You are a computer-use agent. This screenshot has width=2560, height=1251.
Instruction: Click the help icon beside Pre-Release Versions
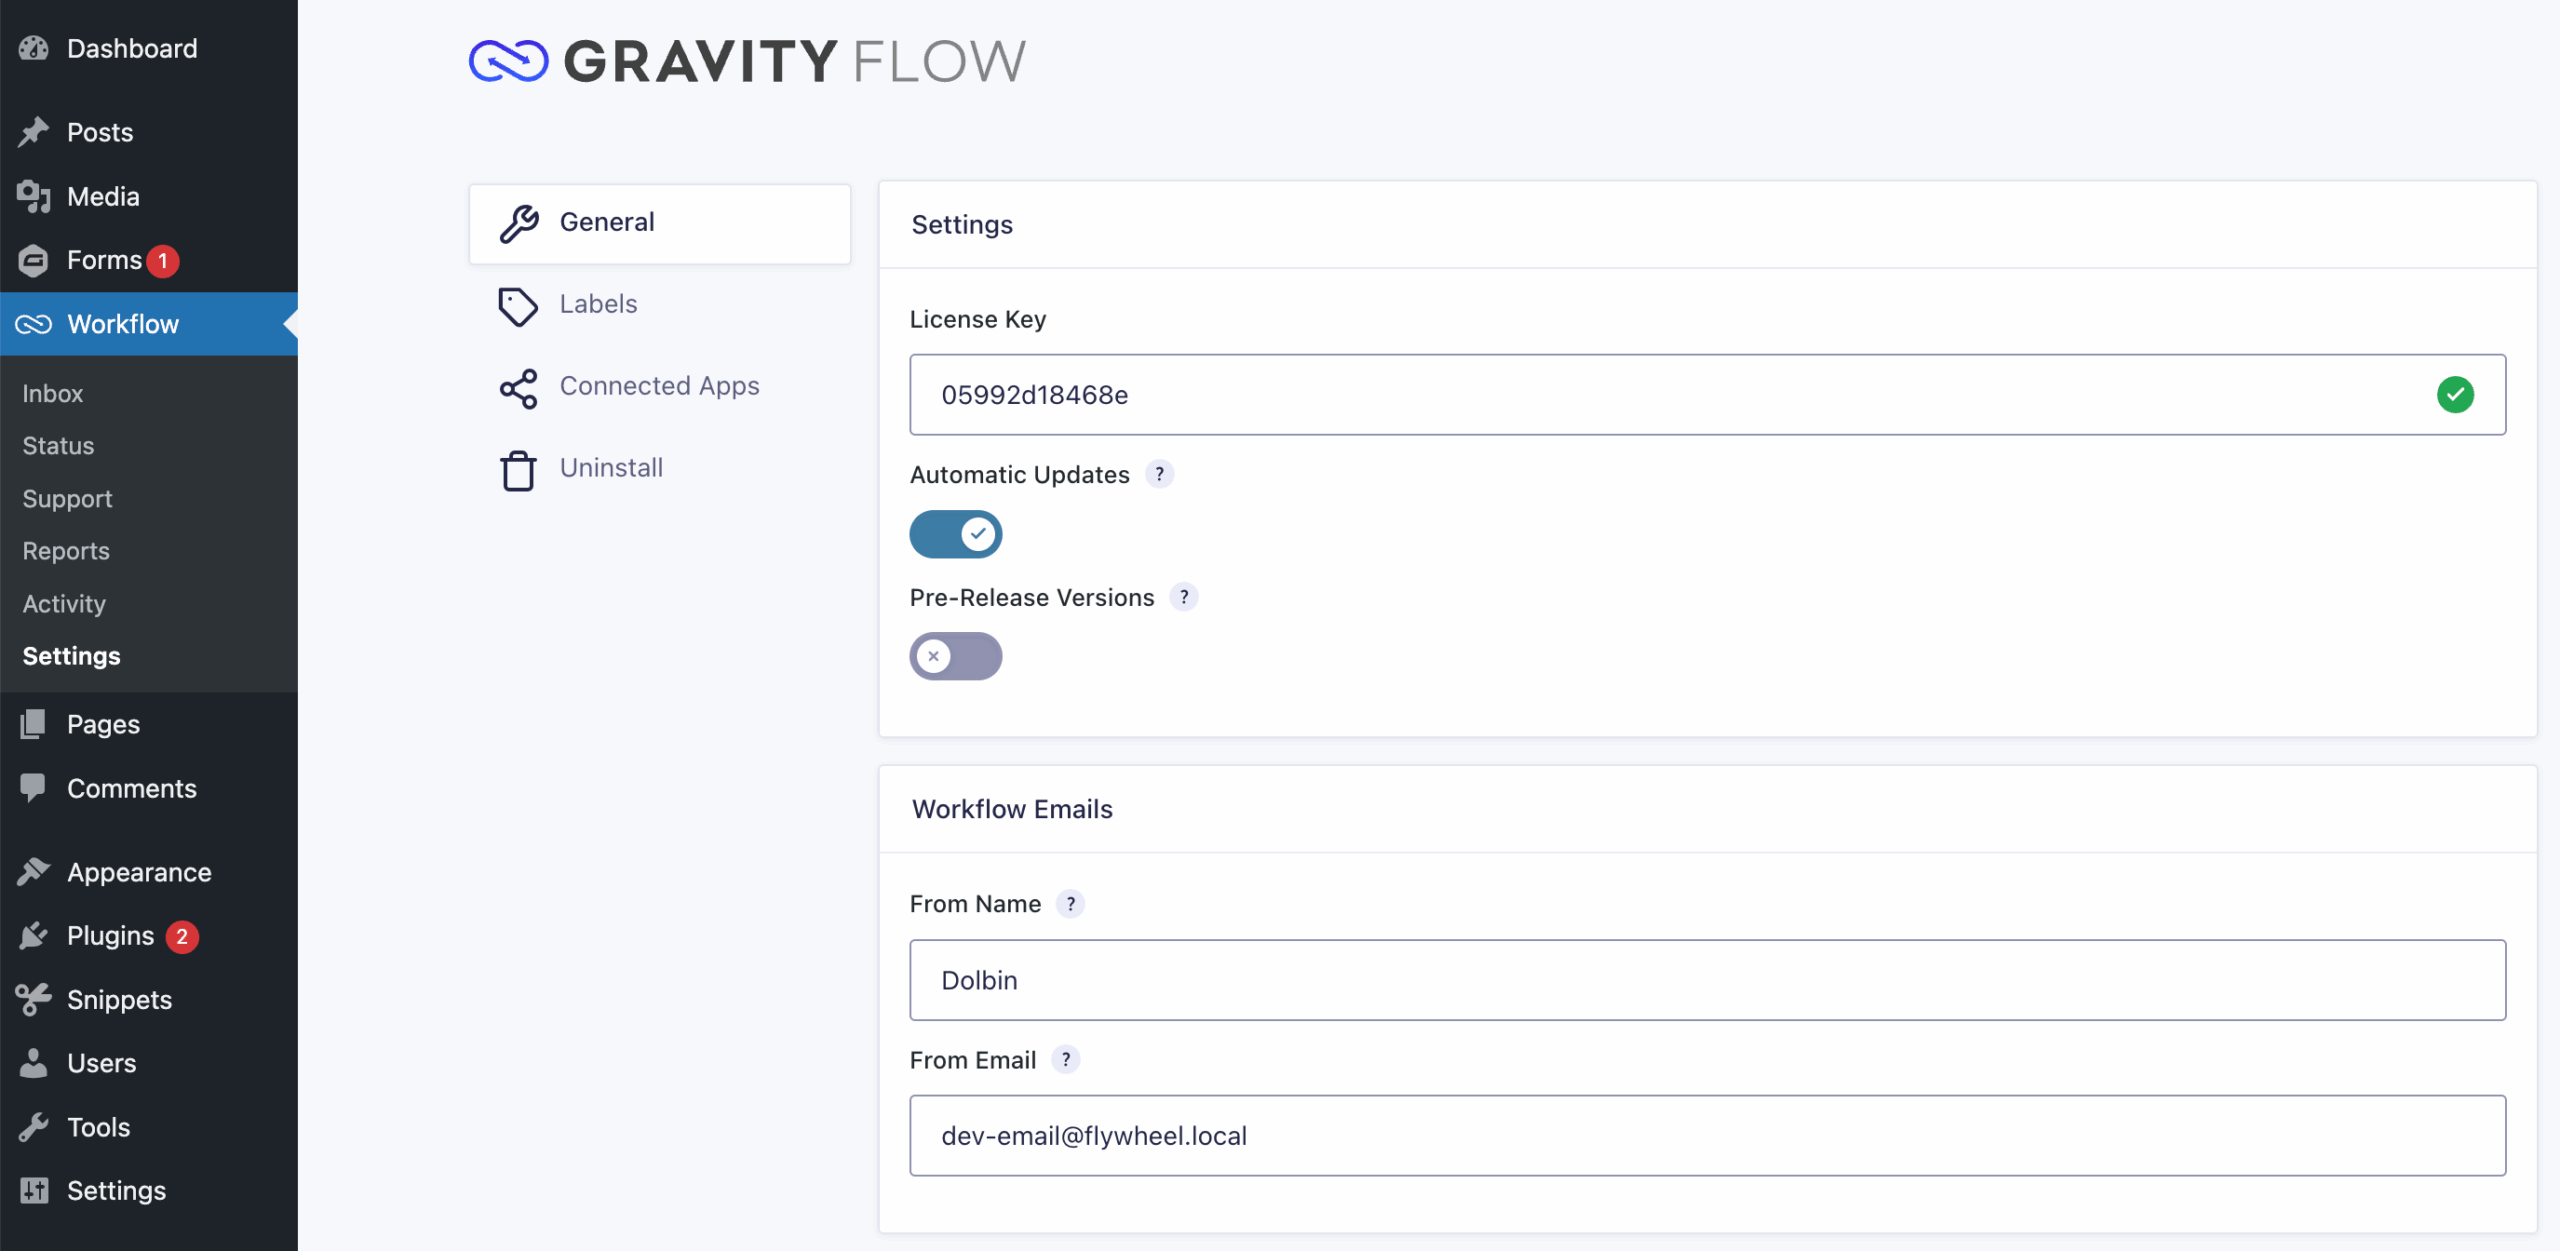click(1184, 597)
